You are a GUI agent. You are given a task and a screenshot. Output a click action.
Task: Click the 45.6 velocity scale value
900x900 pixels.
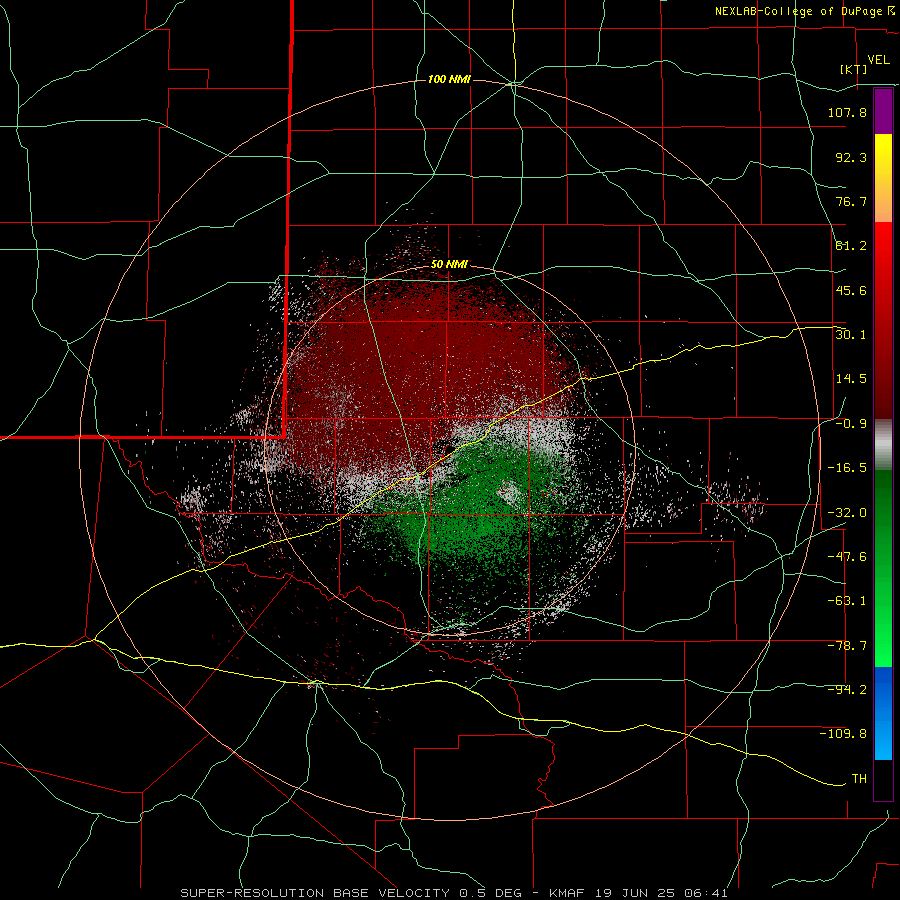[851, 290]
